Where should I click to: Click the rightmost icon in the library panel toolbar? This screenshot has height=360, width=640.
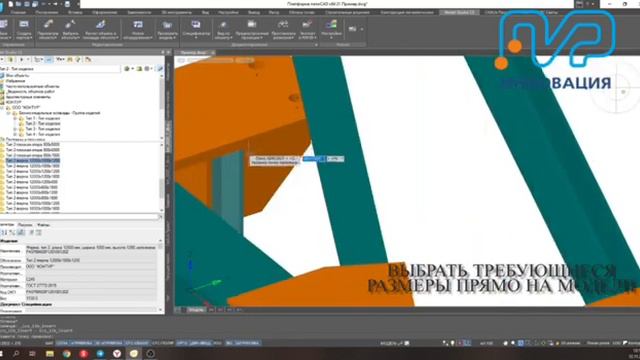click(88, 60)
